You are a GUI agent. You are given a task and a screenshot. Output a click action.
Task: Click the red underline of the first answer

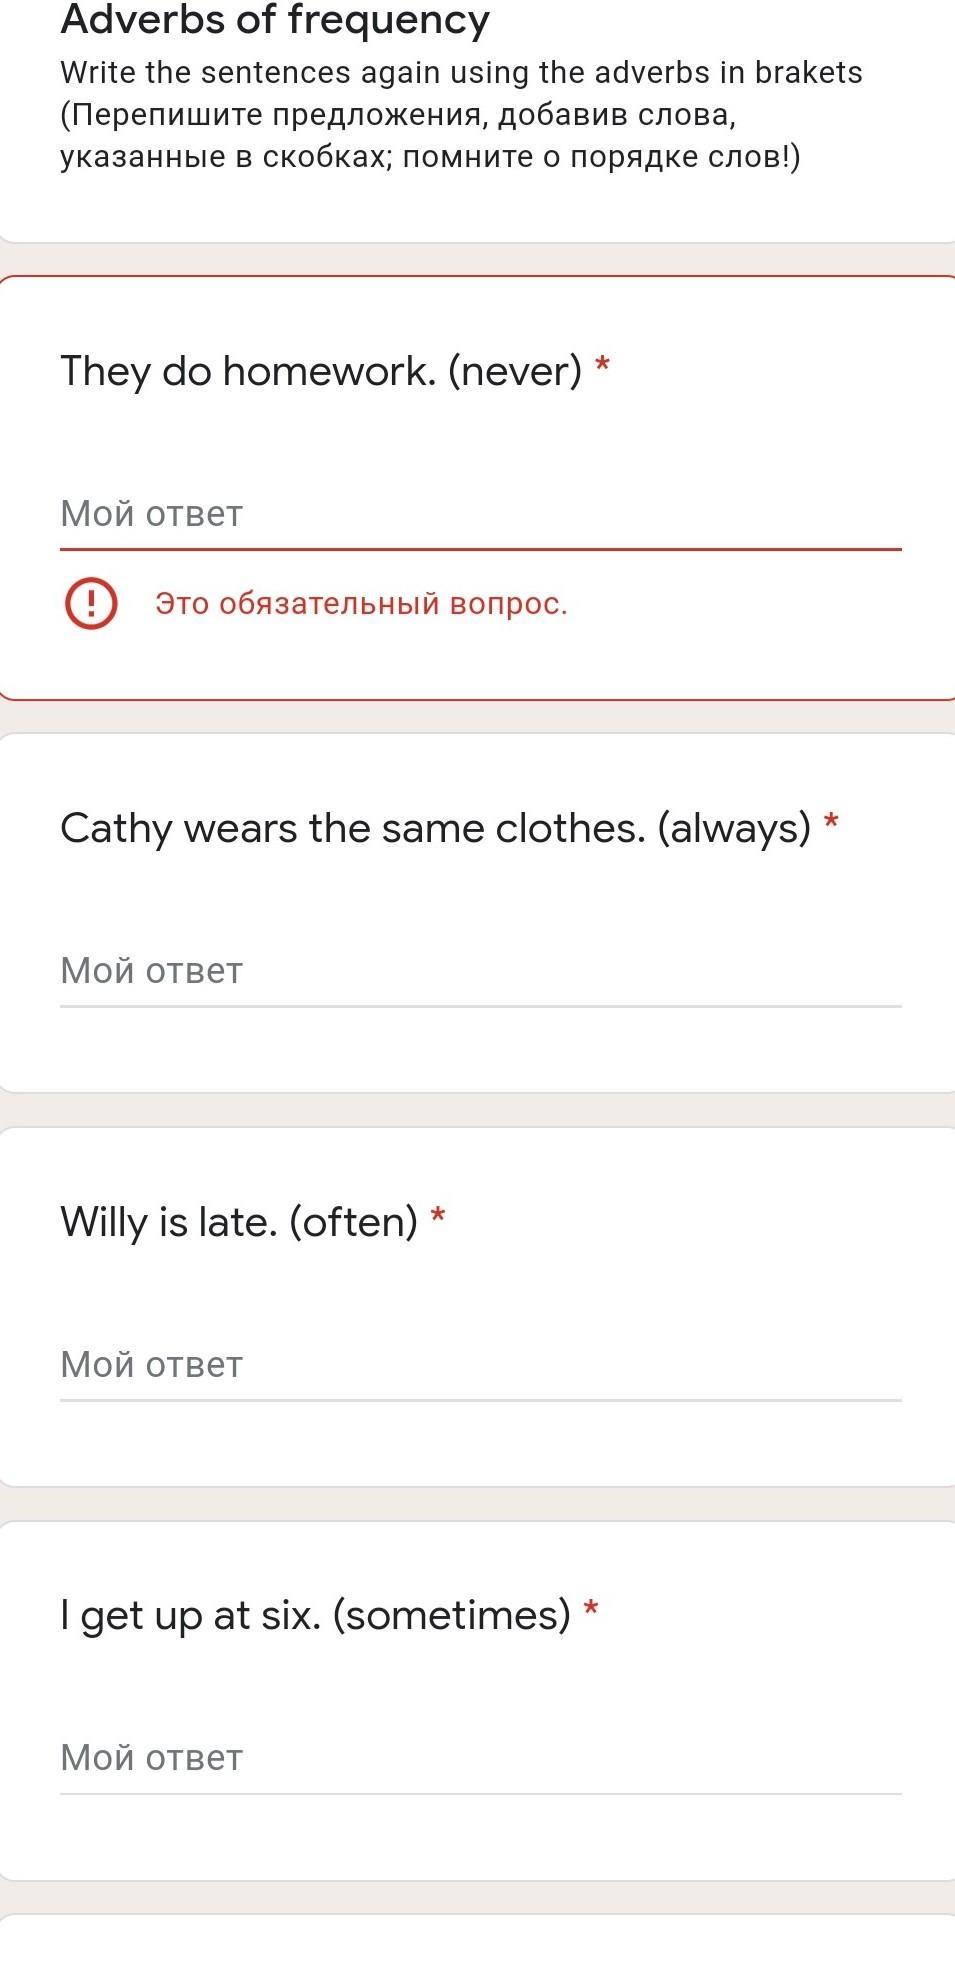click(480, 549)
